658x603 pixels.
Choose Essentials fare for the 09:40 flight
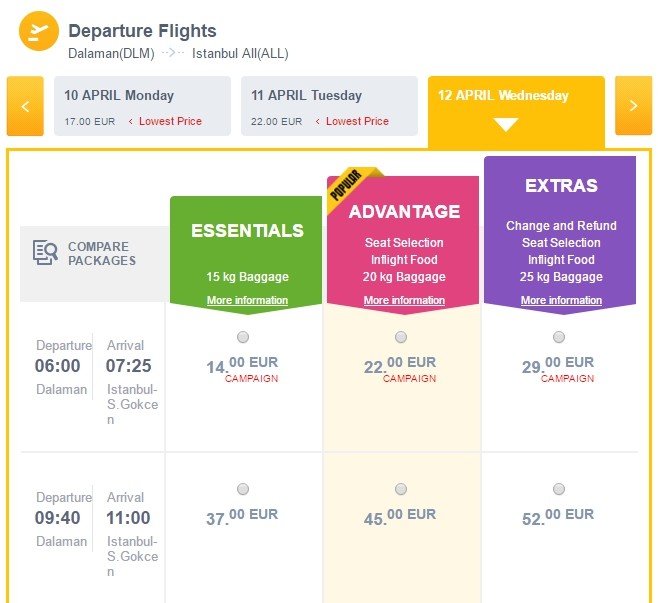[243, 489]
